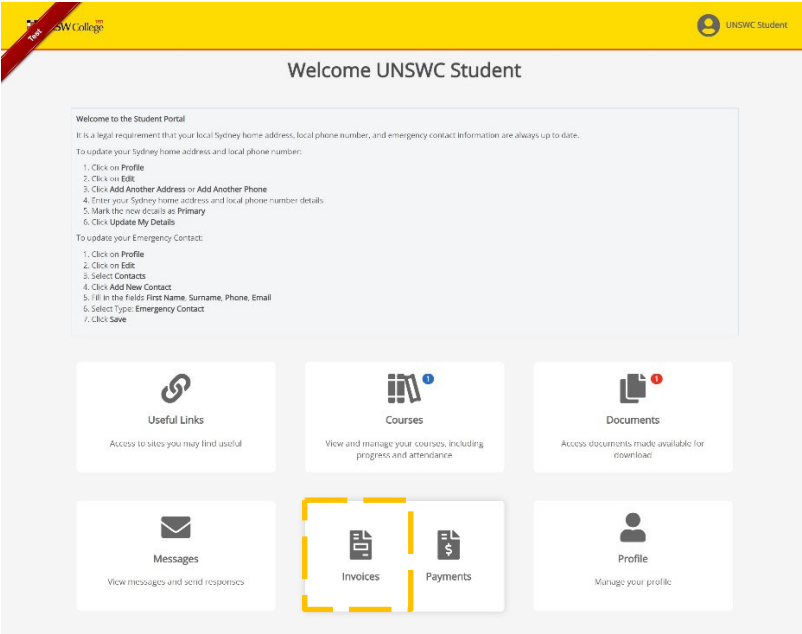
Task: Open the Courses tile label
Action: (403, 420)
